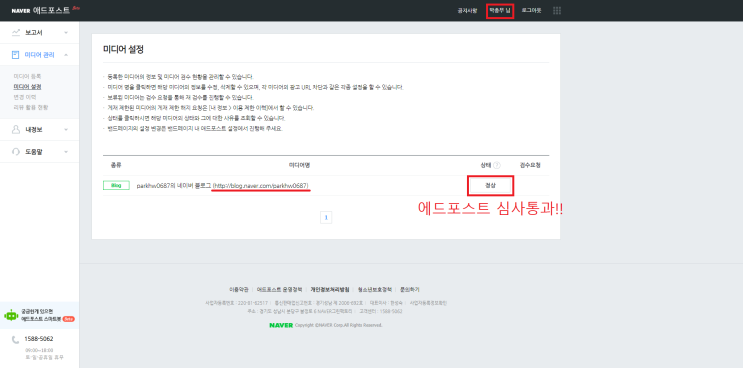This screenshot has height=368, width=743.
Task: Open 이용약관 footer link
Action: coord(239,289)
